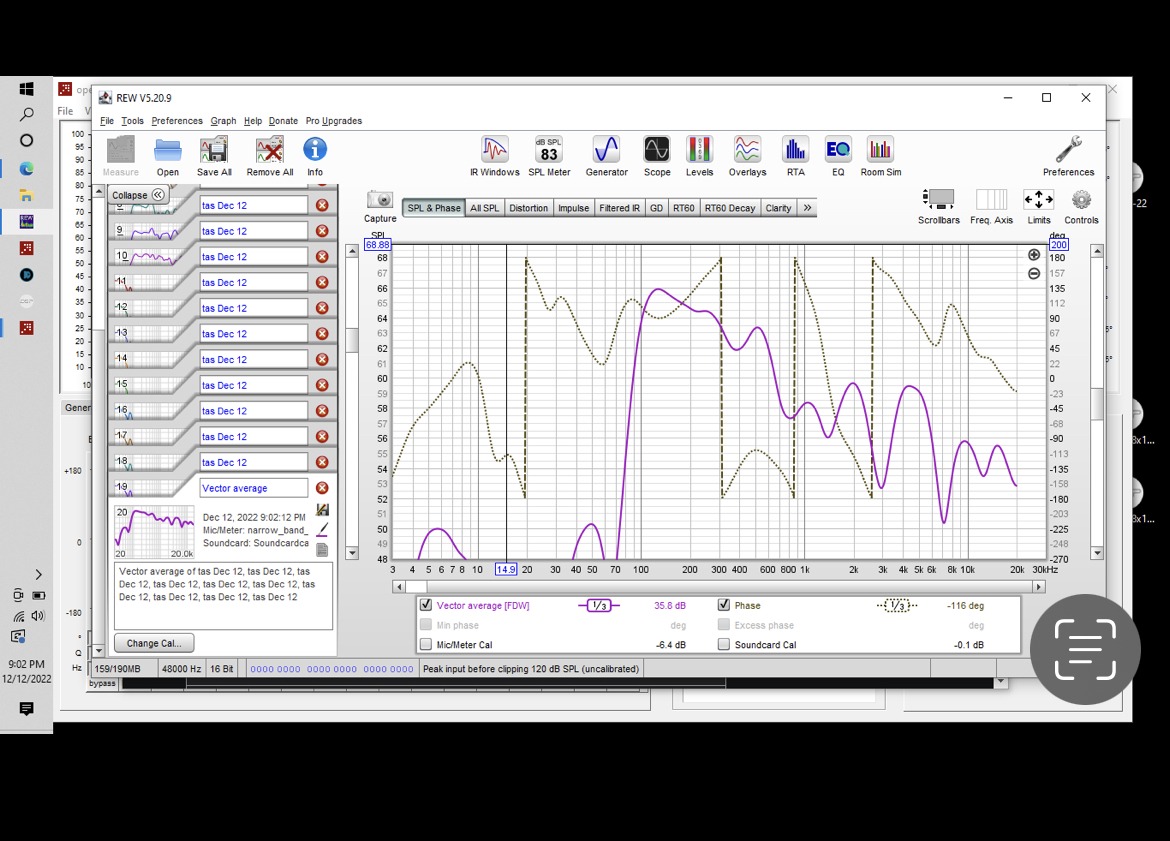Remove measurement 9 with red X
This screenshot has height=841, width=1170.
pyautogui.click(x=322, y=231)
